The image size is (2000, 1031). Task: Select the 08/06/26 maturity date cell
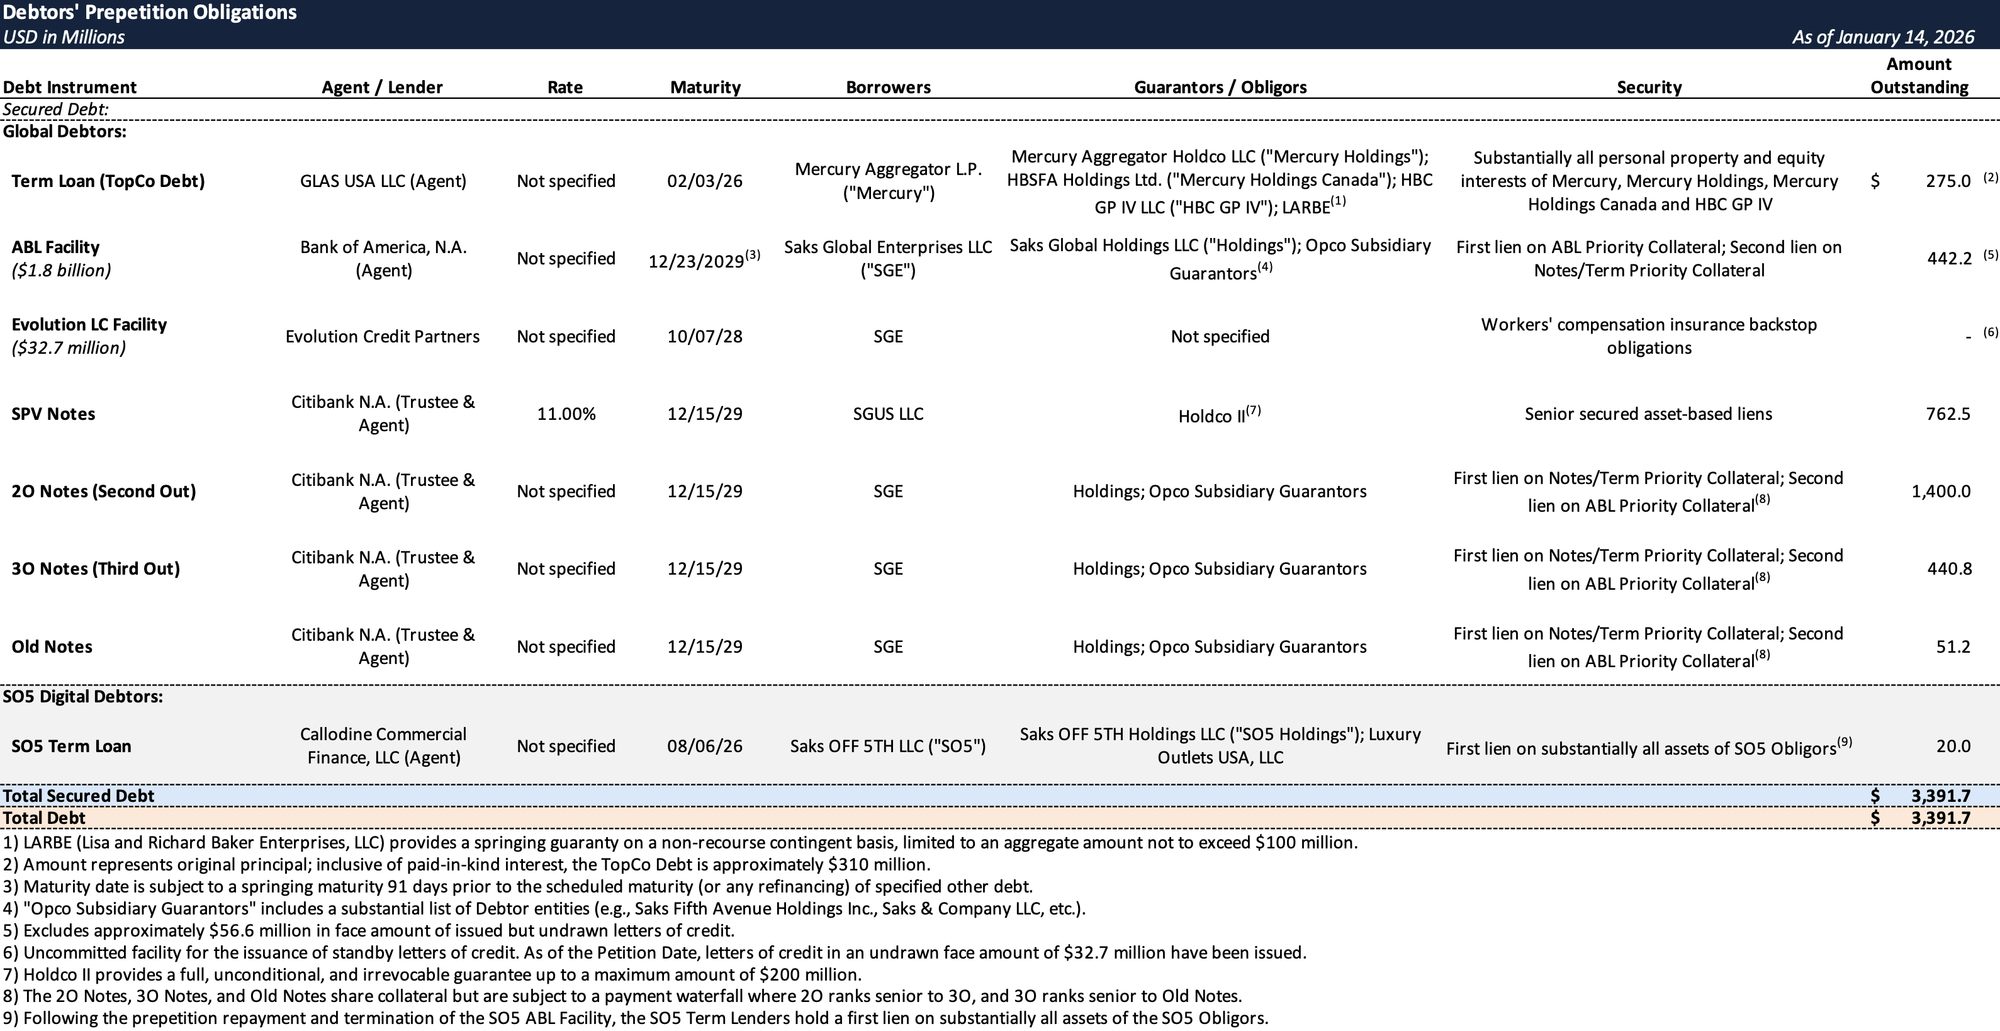(705, 746)
